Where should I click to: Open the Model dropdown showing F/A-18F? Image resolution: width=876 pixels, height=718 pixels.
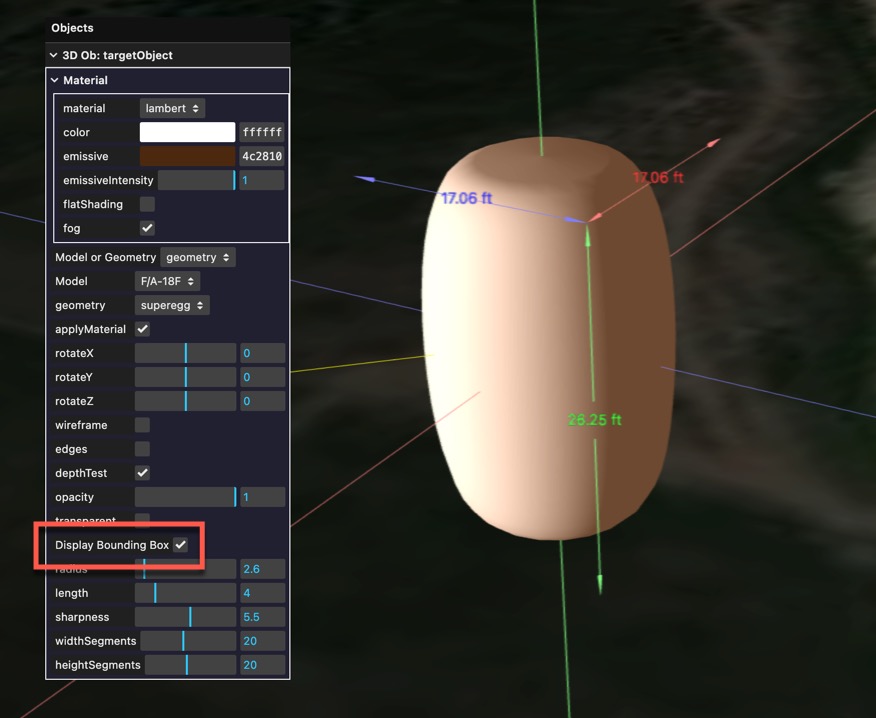click(x=166, y=281)
